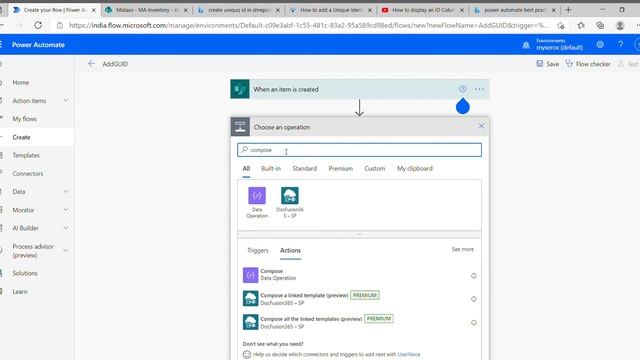Viewport: 640px width, 360px height.
Task: Open the UserVoice link
Action: [x=409, y=354]
